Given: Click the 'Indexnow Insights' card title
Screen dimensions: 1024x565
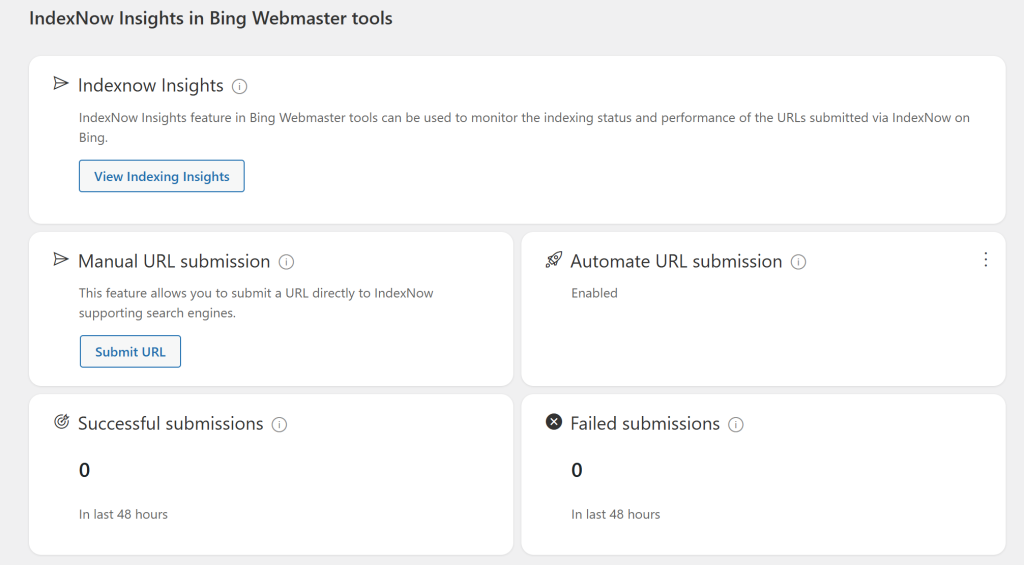Looking at the screenshot, I should (x=151, y=86).
